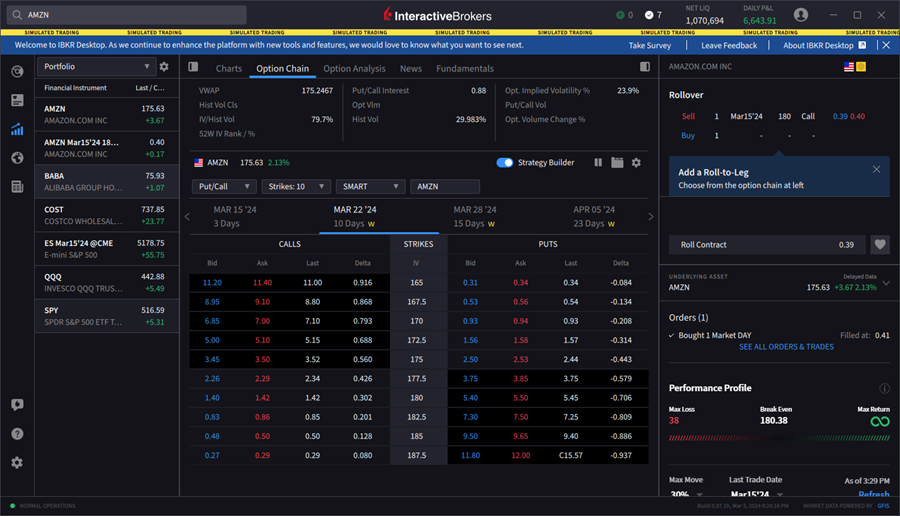This screenshot has height=516, width=900.
Task: Click the option chain column view icon
Action: pos(598,162)
